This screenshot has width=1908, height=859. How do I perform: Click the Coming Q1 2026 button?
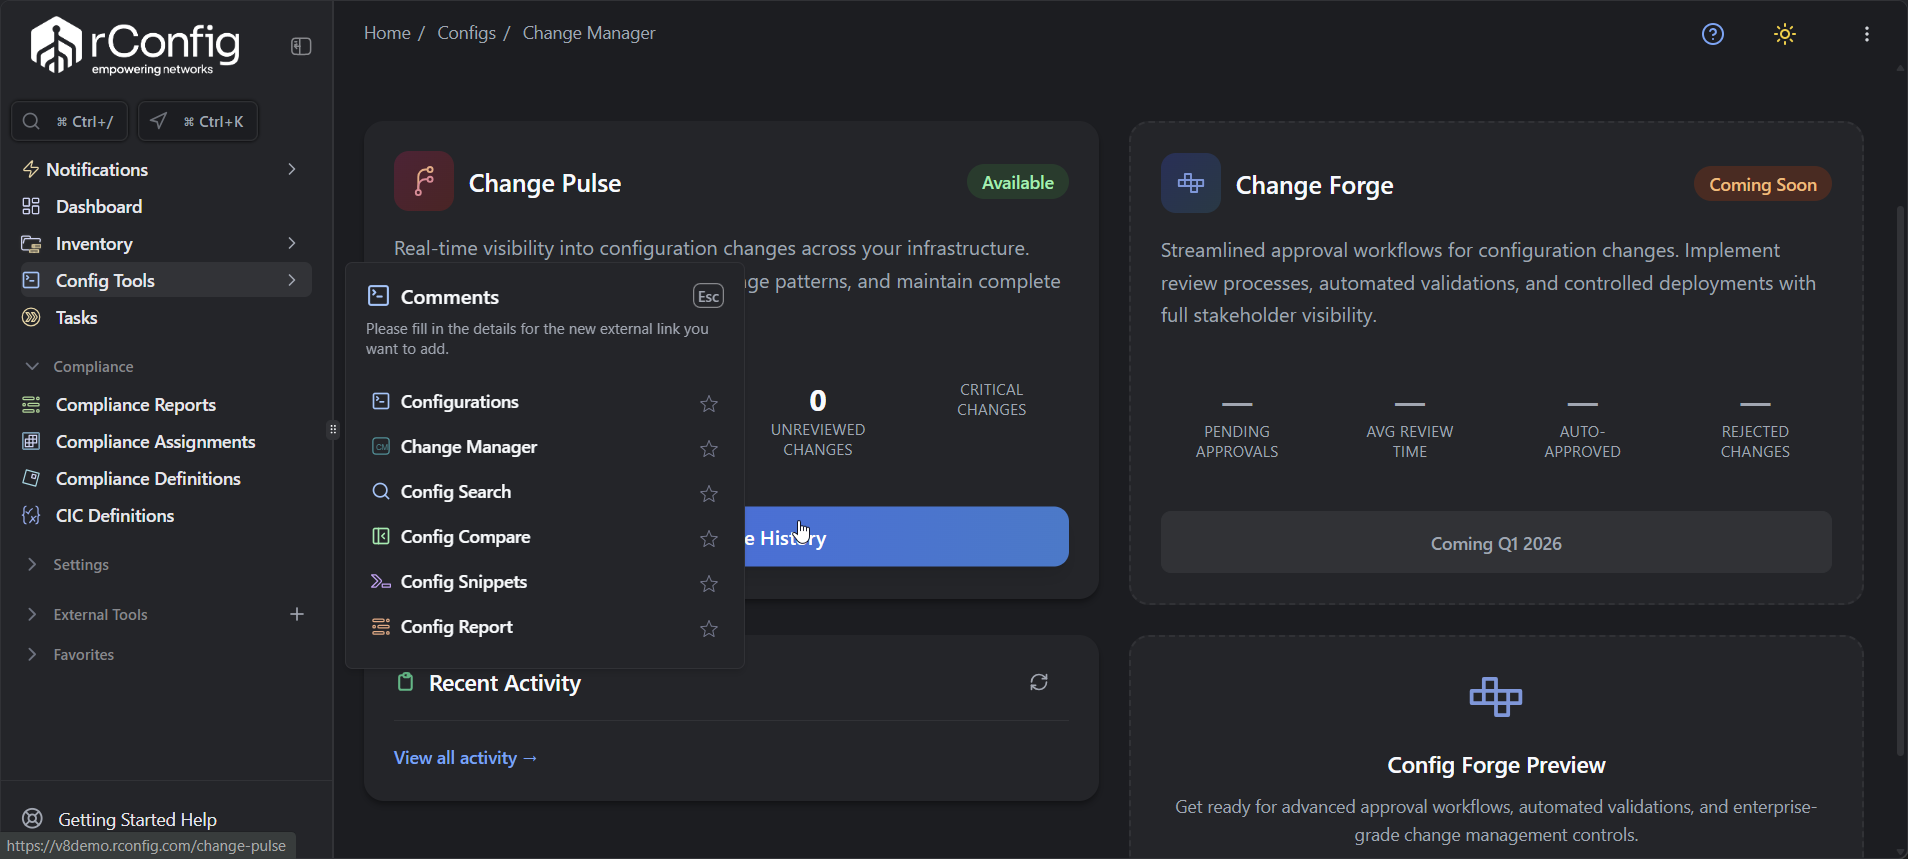pyautogui.click(x=1496, y=543)
